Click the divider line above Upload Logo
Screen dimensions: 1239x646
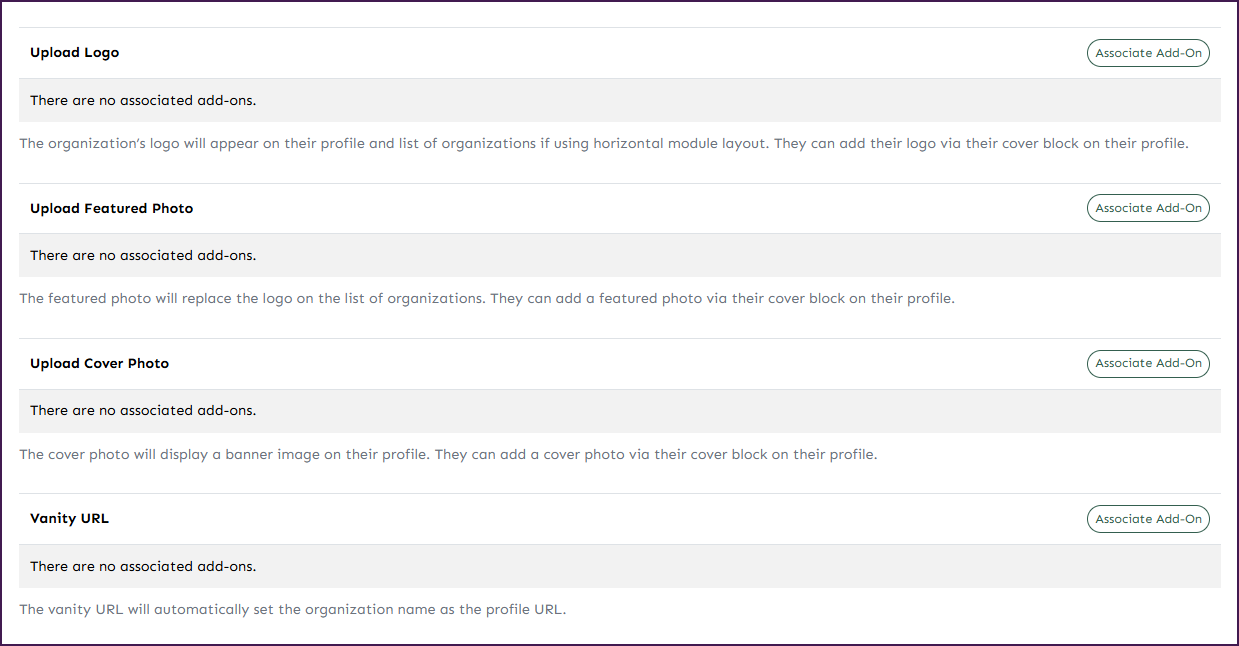point(620,28)
